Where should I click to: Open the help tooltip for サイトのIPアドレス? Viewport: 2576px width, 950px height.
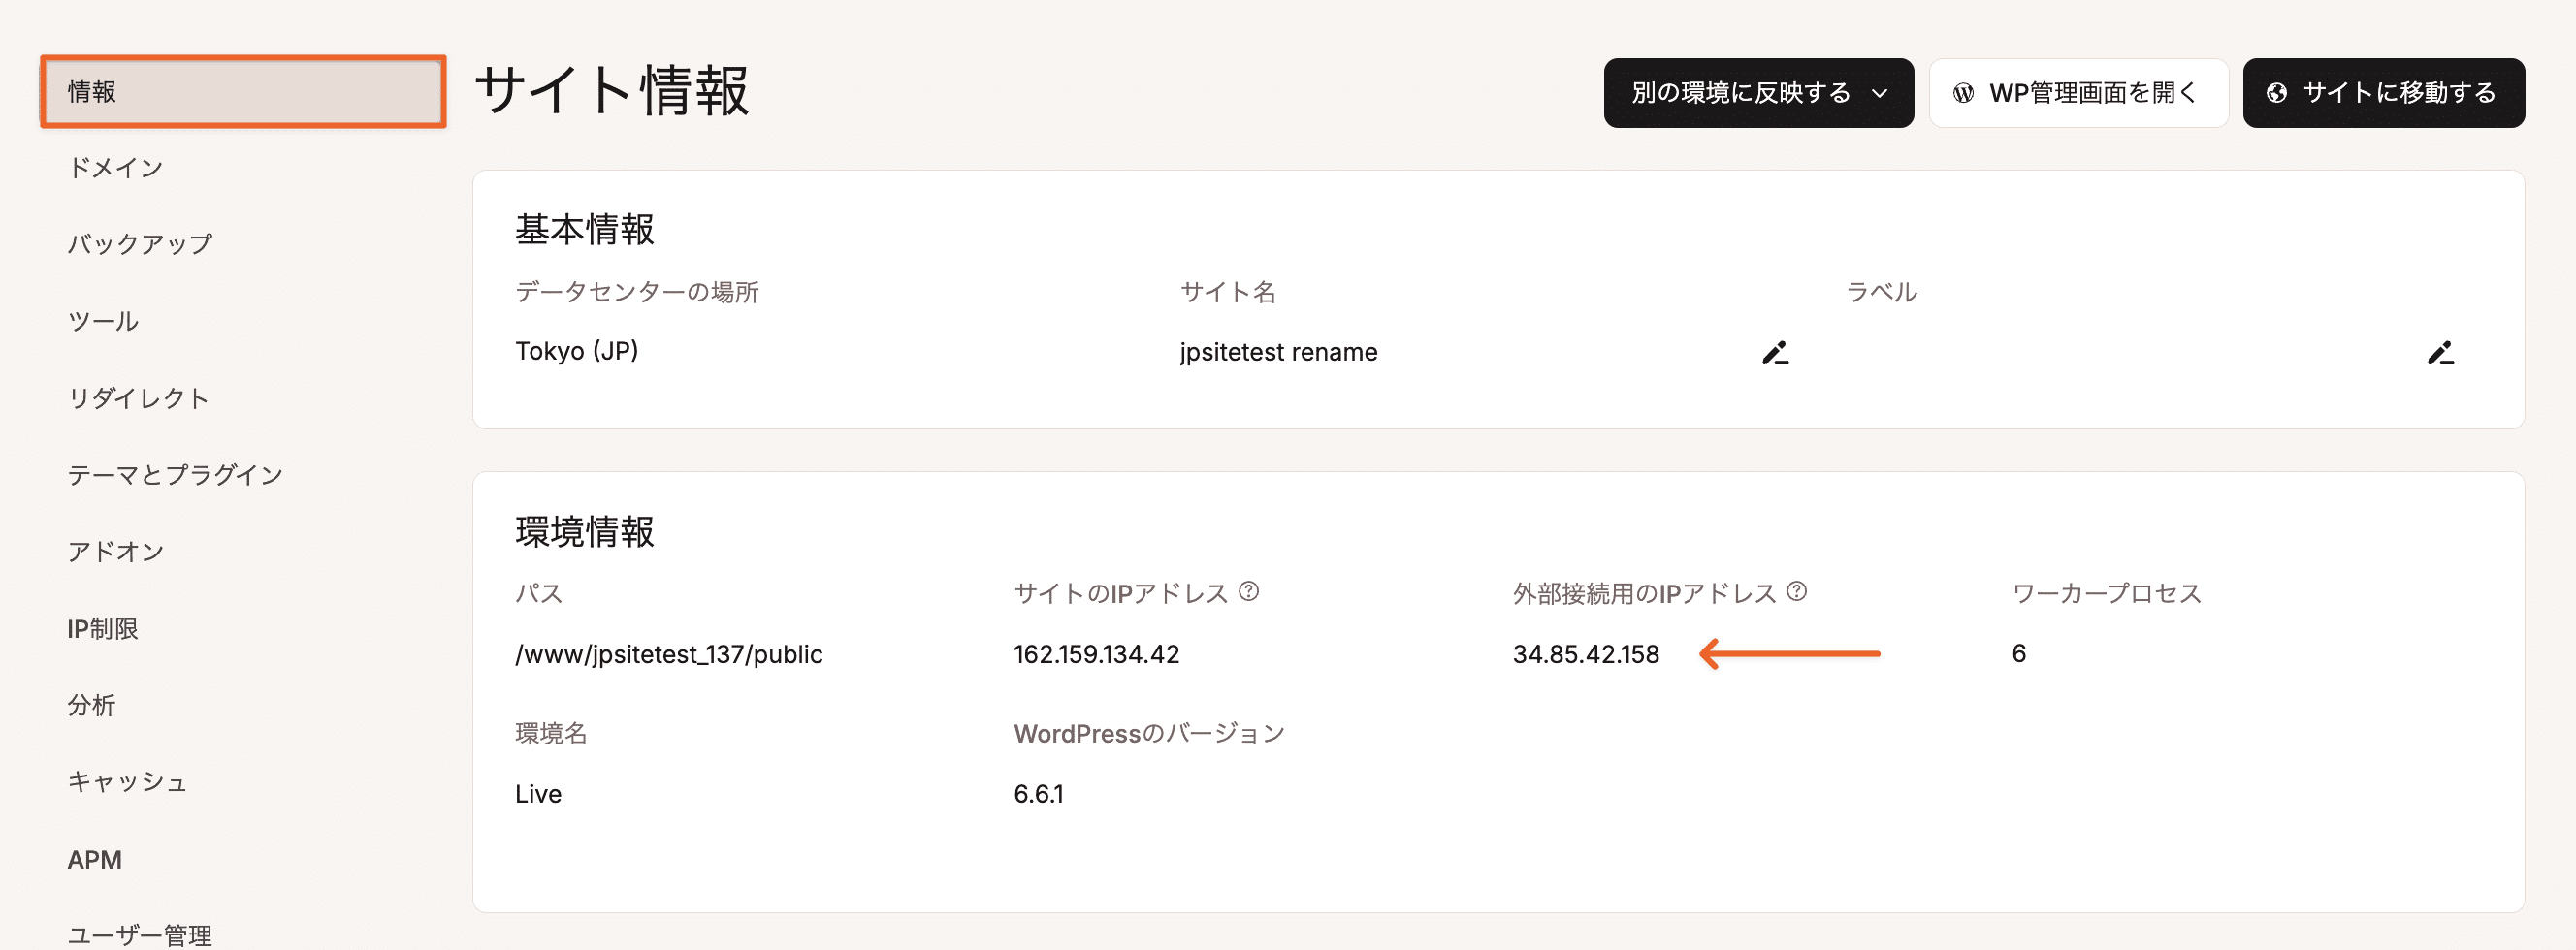point(1250,591)
